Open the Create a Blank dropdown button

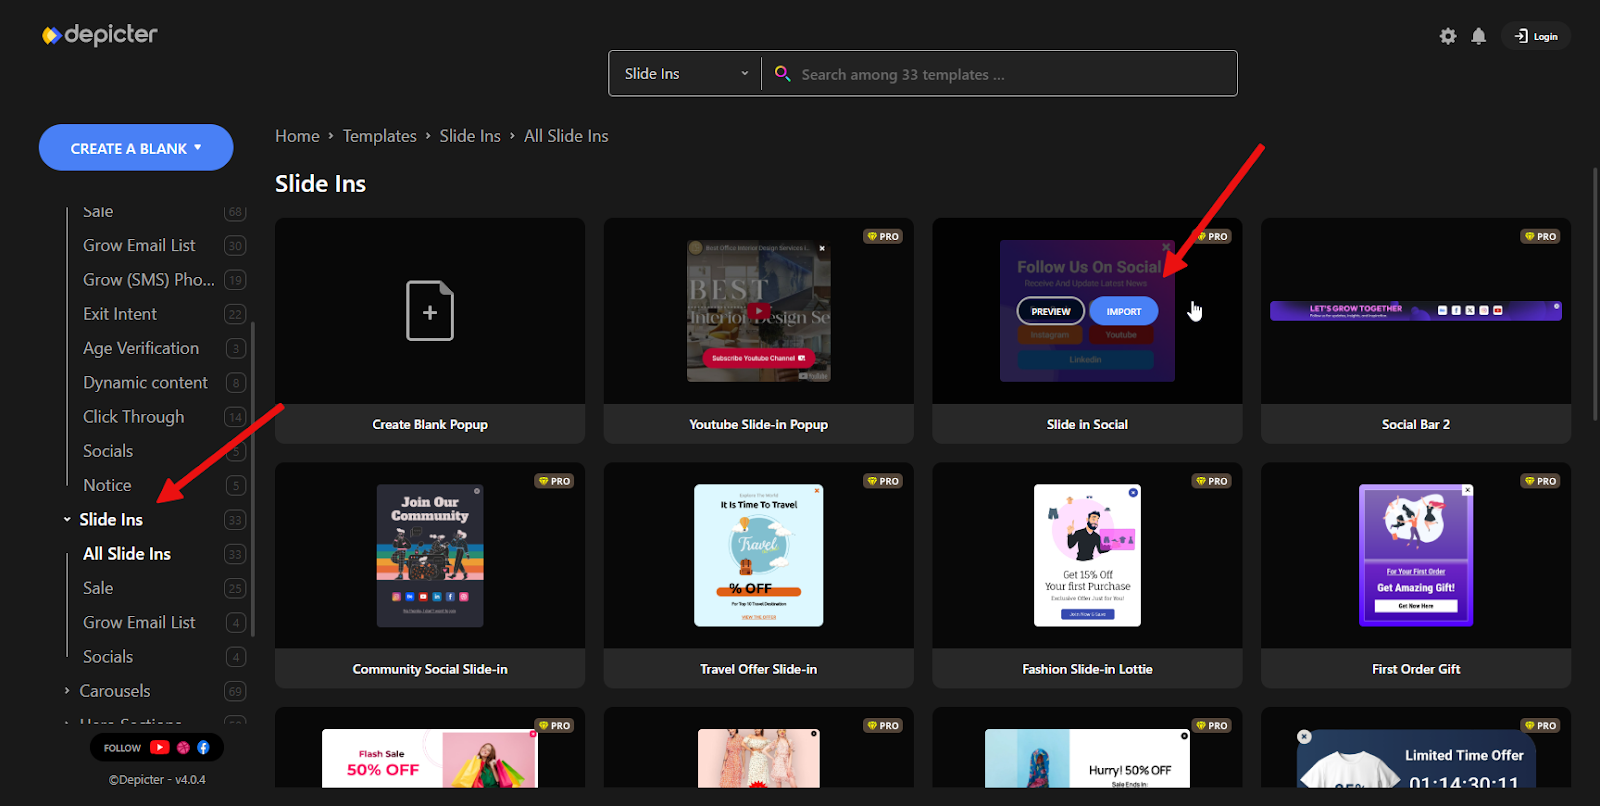coord(136,148)
